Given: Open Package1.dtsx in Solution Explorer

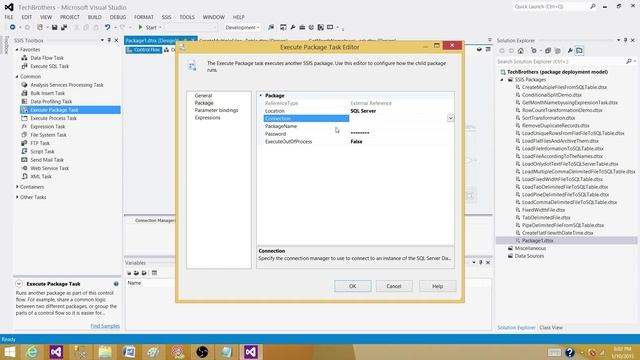Looking at the screenshot, I should click(x=537, y=240).
